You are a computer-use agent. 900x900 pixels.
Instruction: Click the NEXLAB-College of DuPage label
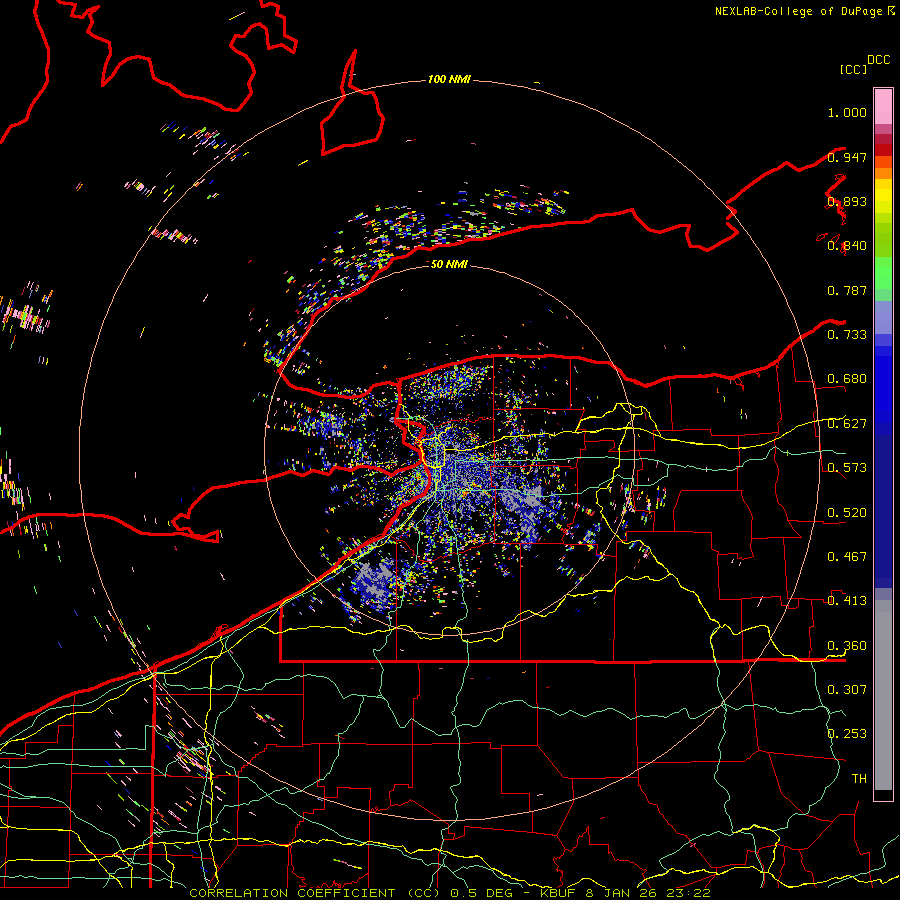pyautogui.click(x=804, y=11)
